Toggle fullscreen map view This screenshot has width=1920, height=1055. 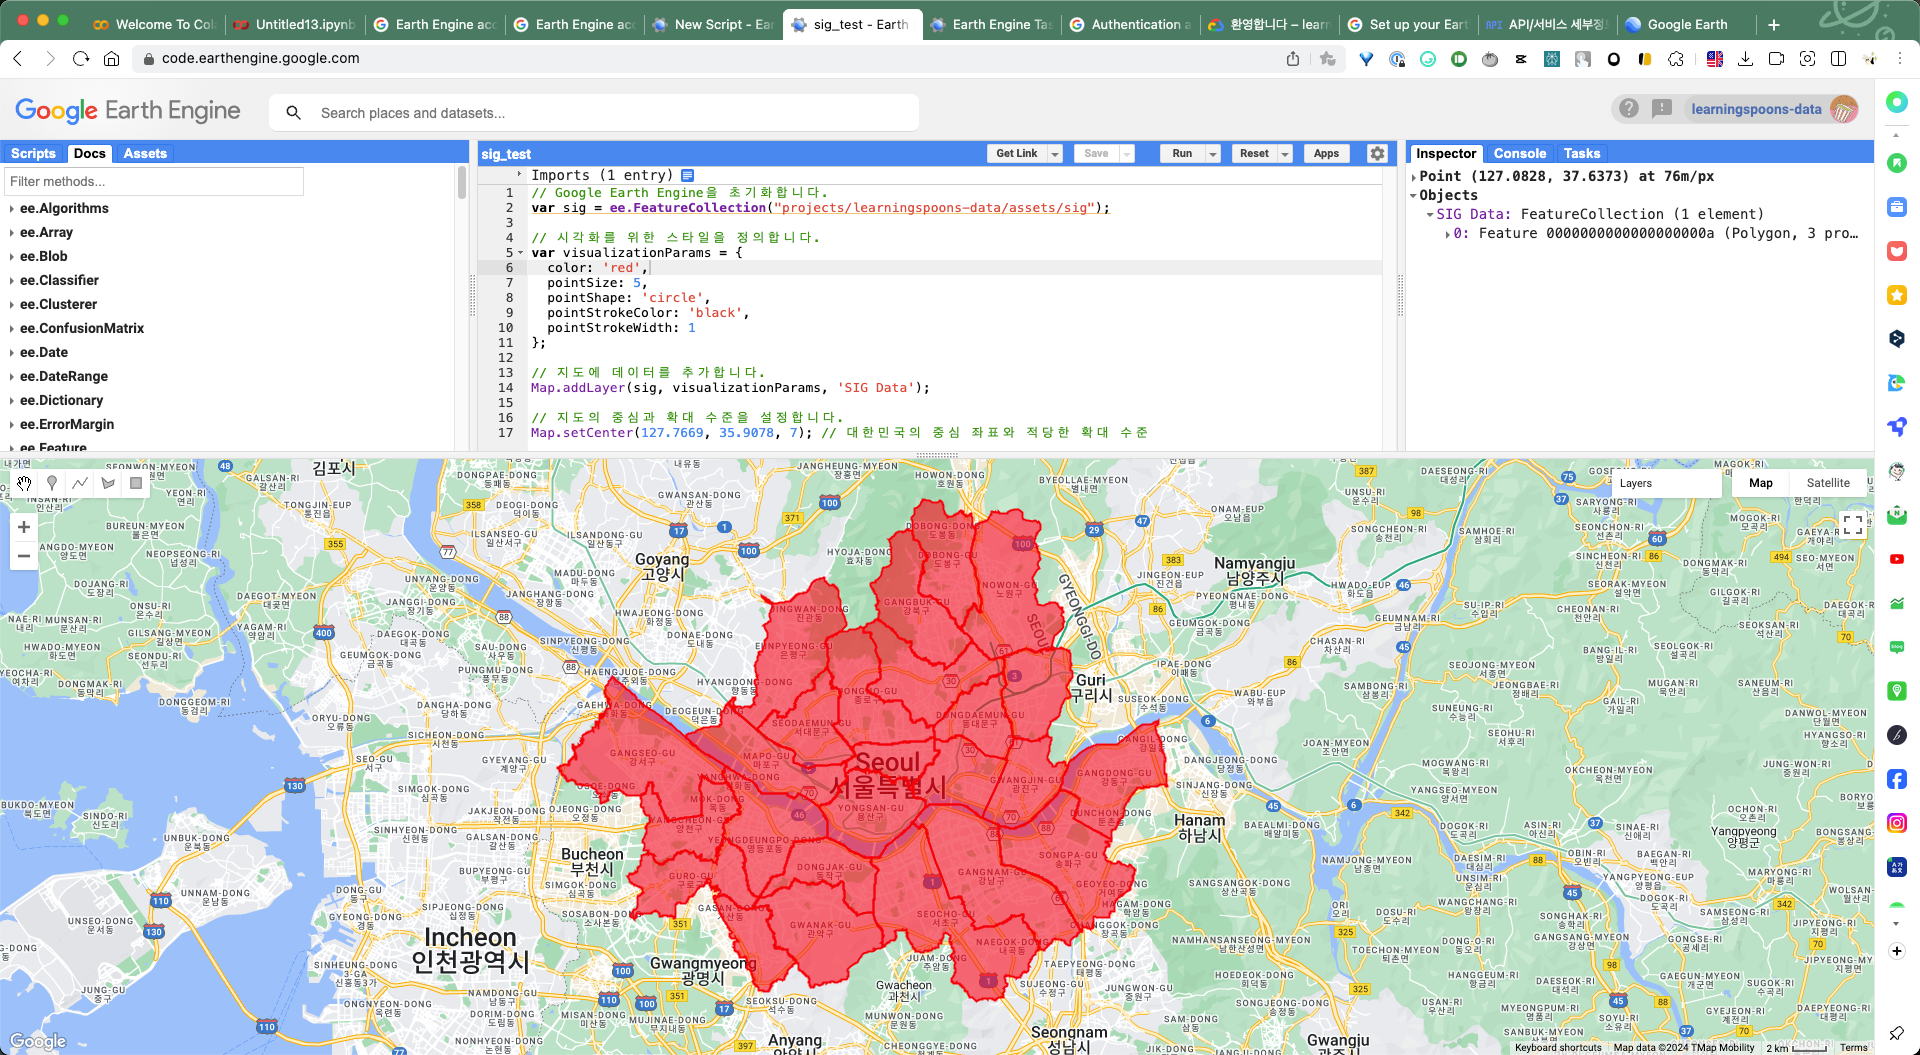coord(1852,524)
